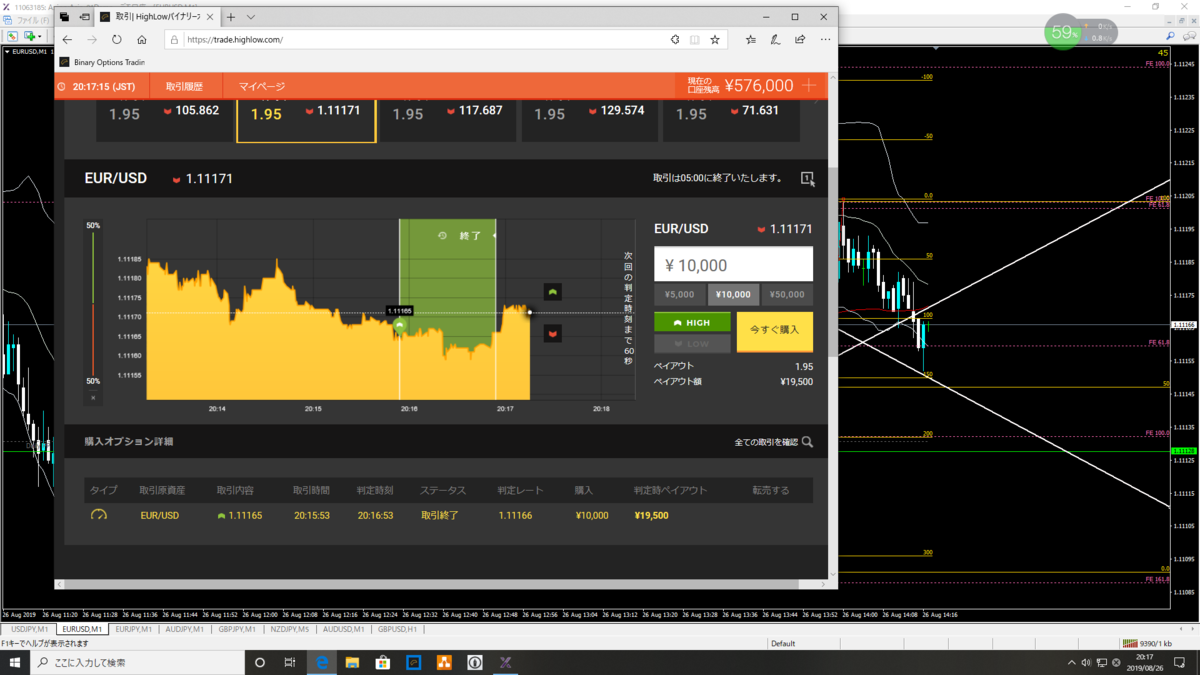
Task: Open File Explorer from the taskbar
Action: coord(352,662)
